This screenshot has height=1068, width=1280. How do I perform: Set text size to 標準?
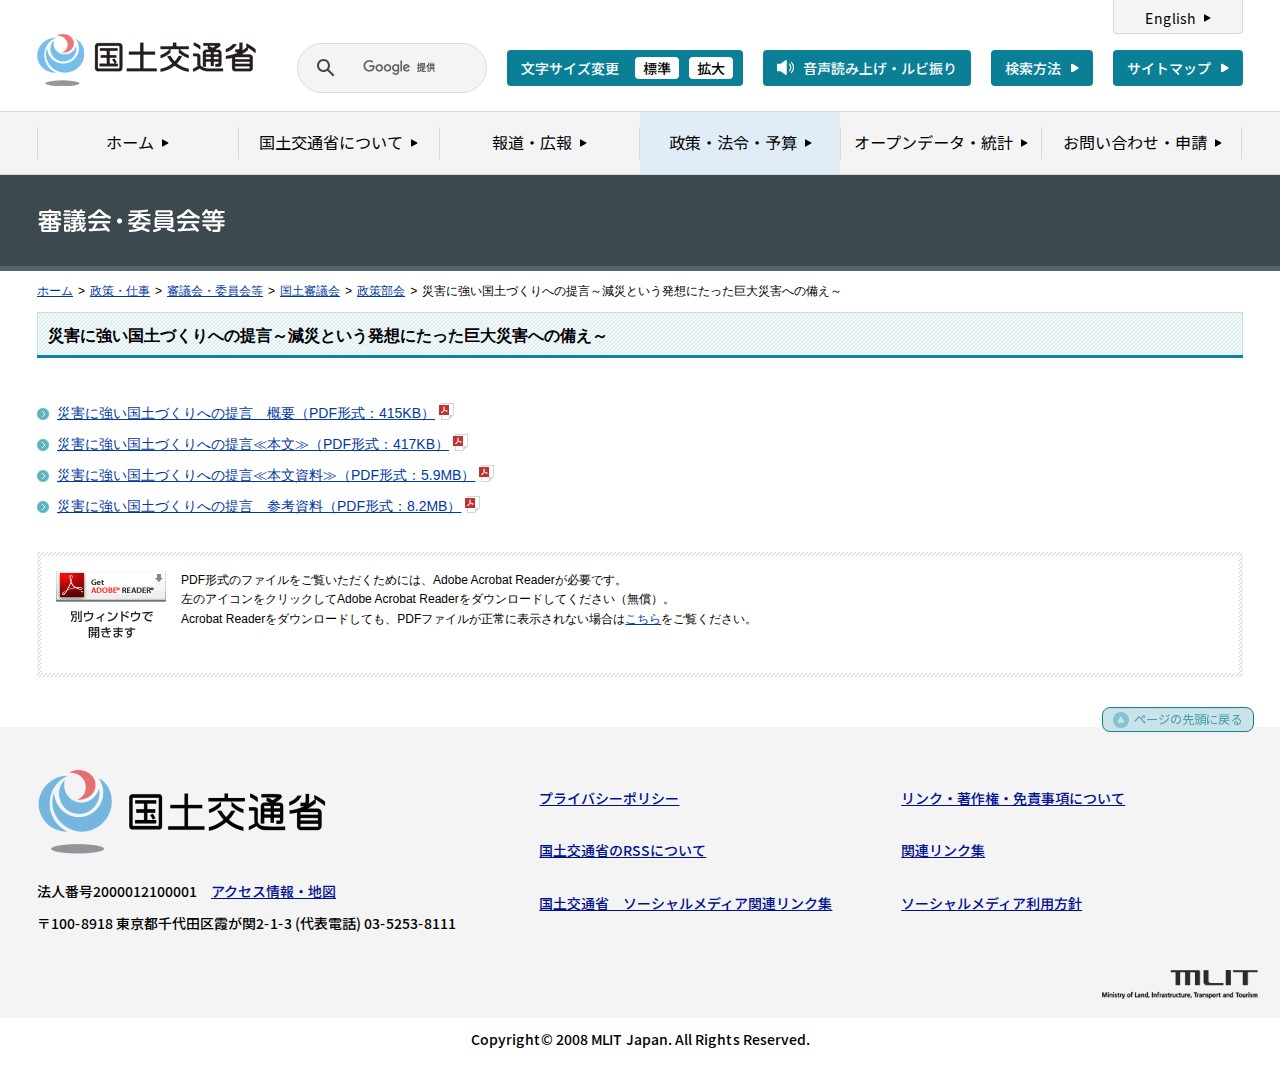point(656,69)
